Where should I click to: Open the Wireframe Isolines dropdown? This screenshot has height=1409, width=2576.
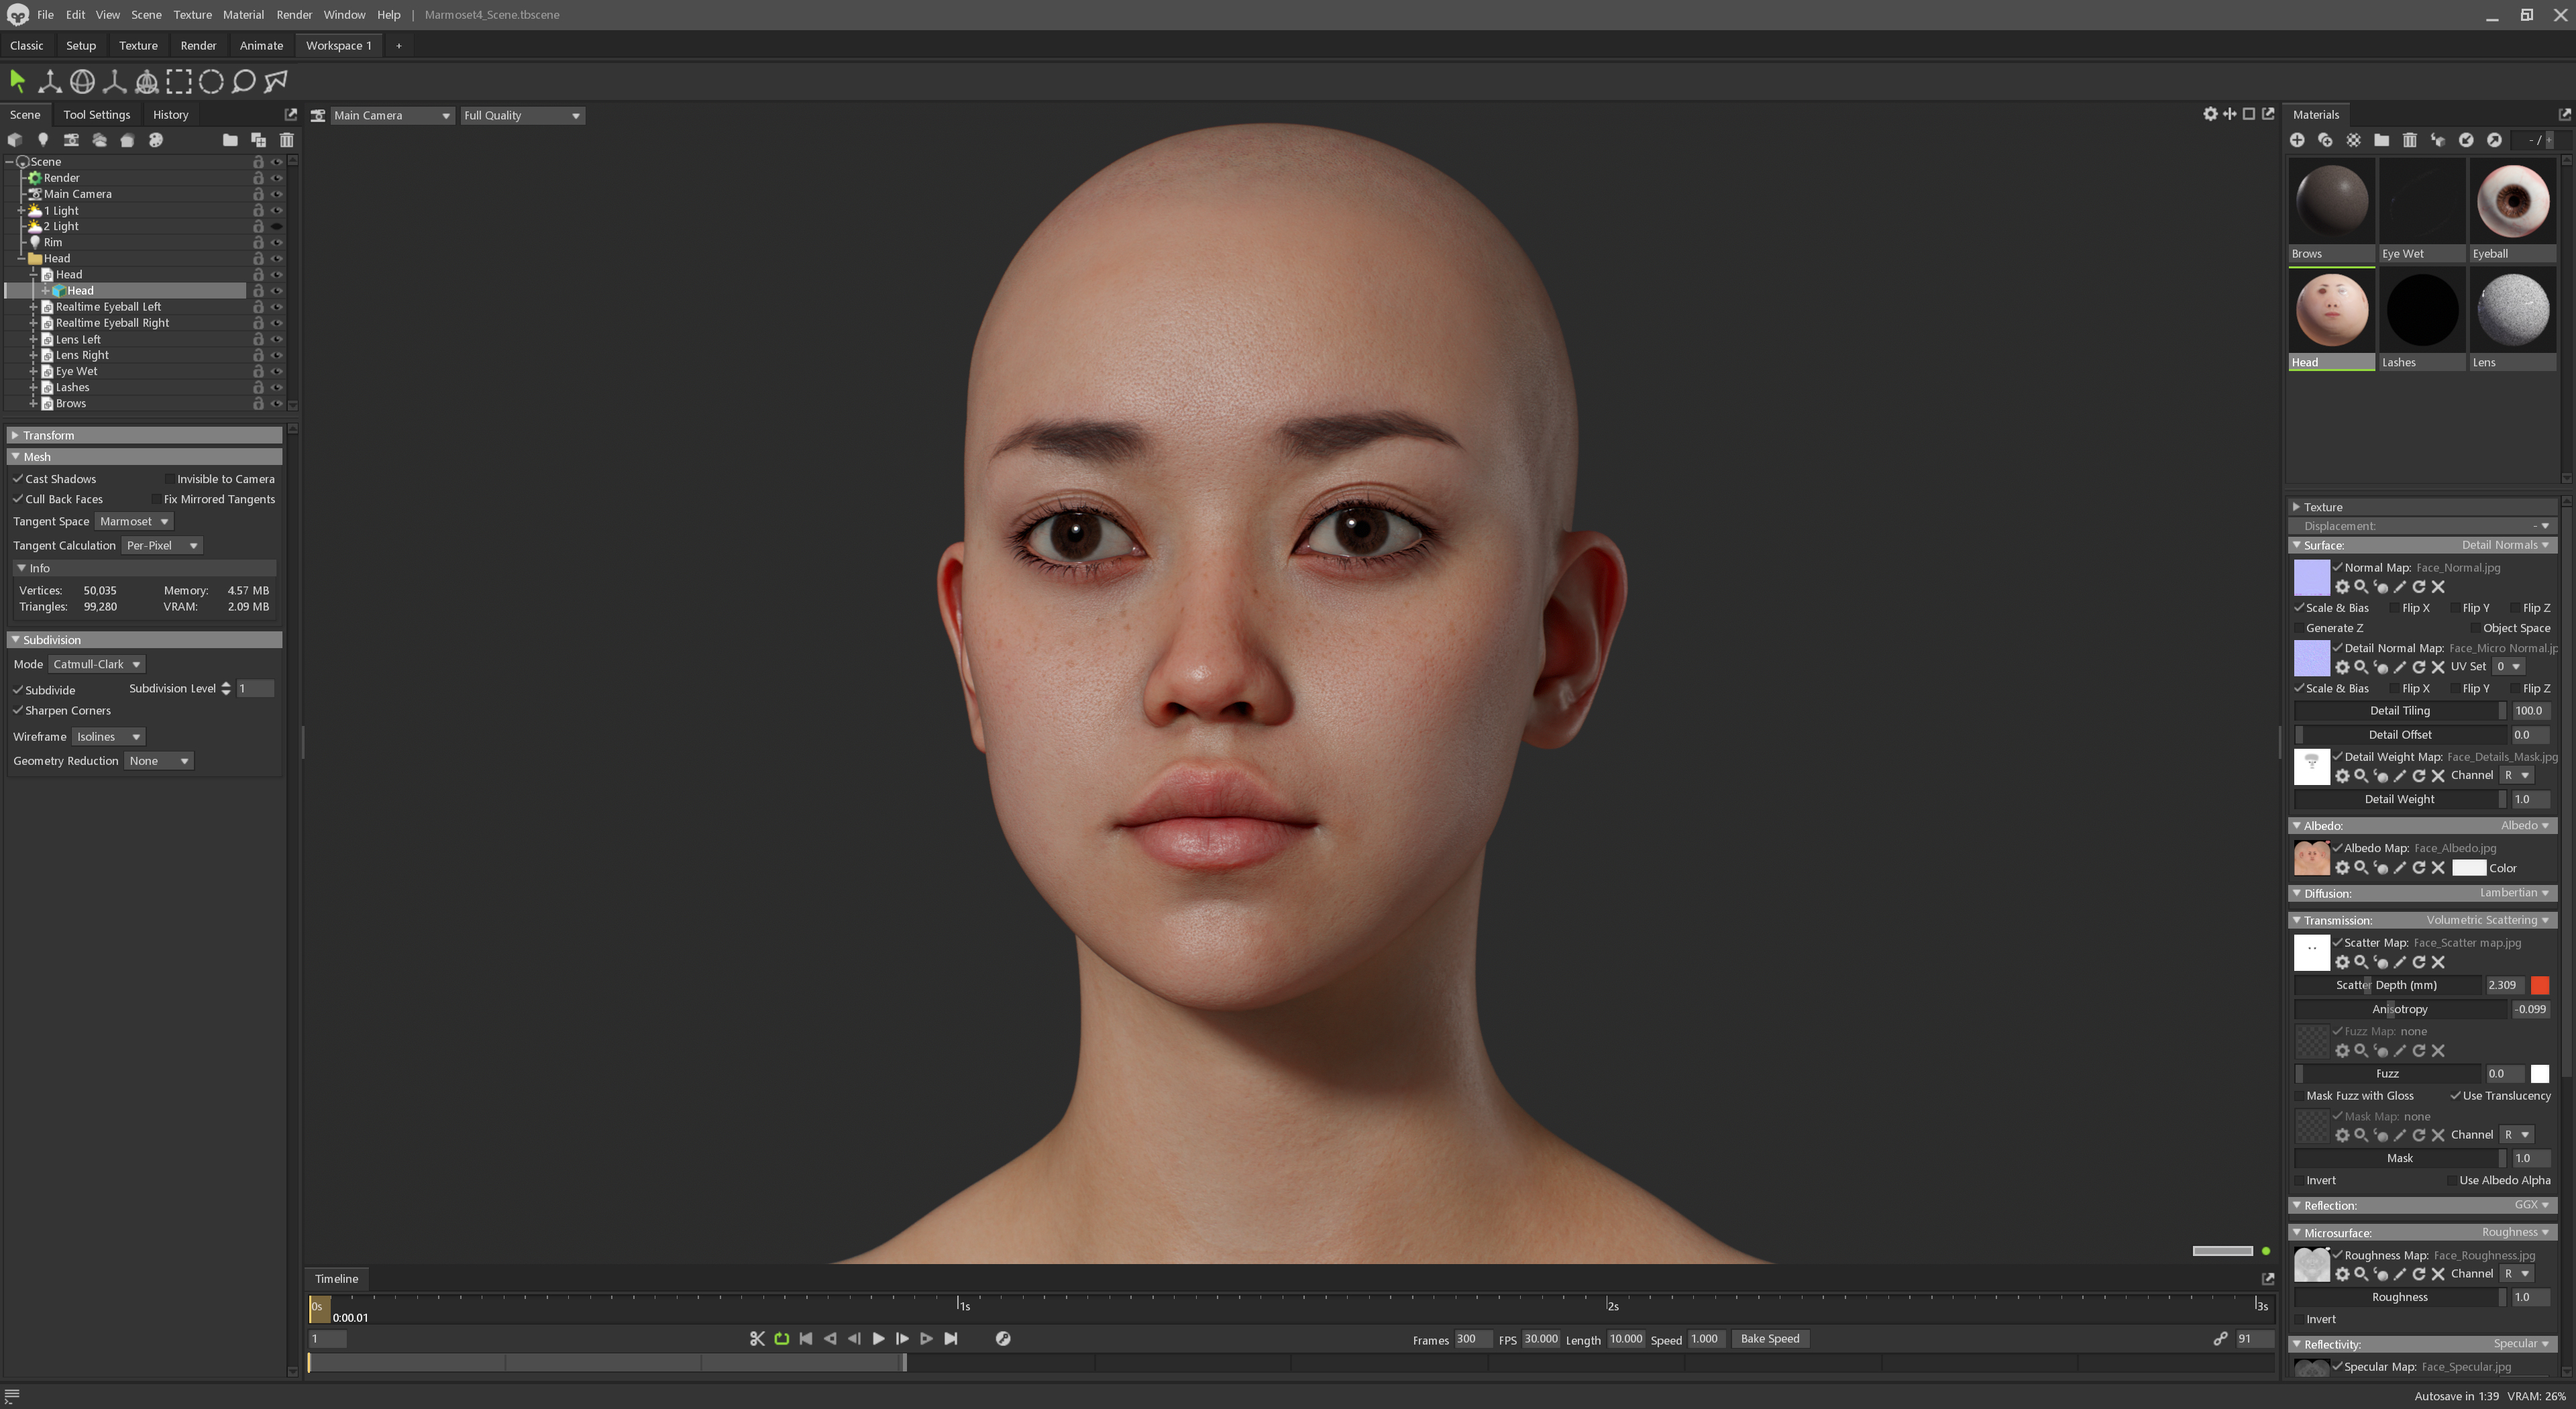[x=107, y=736]
